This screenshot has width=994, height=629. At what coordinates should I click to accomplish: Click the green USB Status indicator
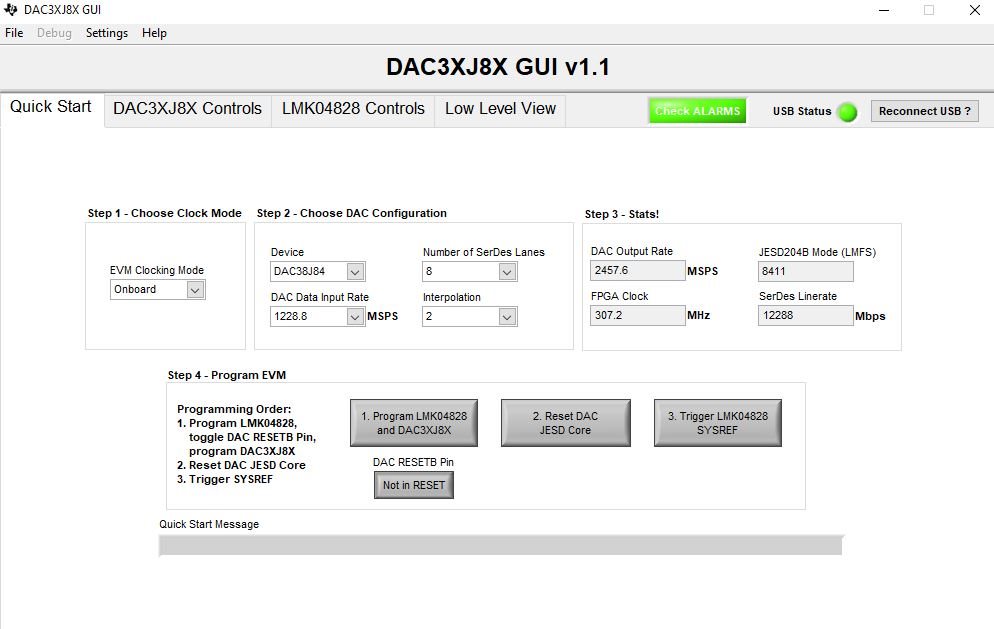847,112
